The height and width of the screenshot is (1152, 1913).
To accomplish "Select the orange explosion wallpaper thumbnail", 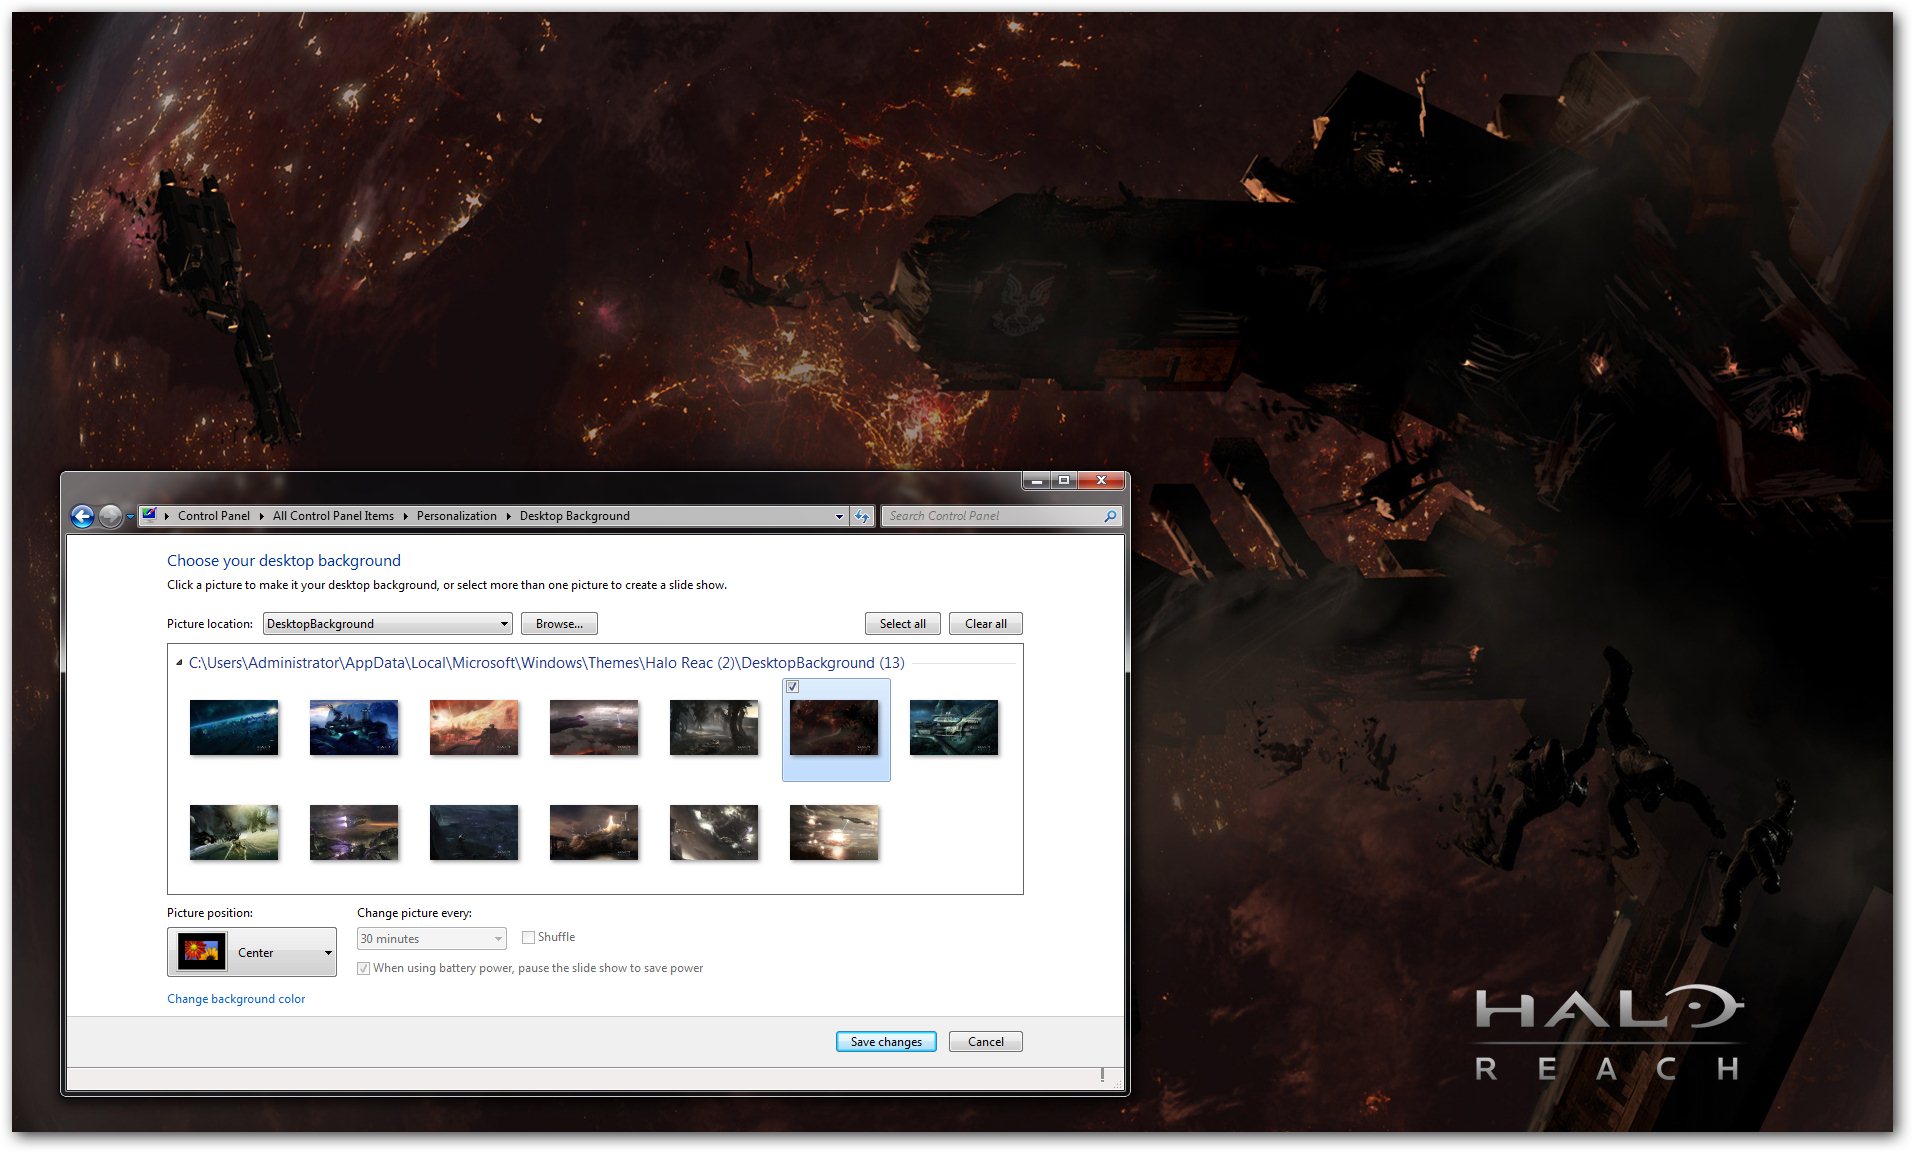I will coord(474,727).
